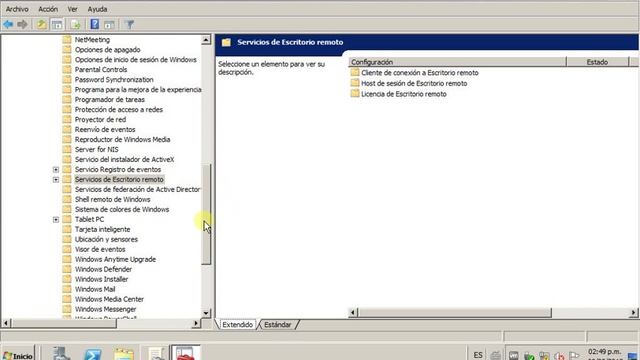The width and height of the screenshot is (640, 360).
Task: Click the document taskbar application icon
Action: click(x=156, y=353)
